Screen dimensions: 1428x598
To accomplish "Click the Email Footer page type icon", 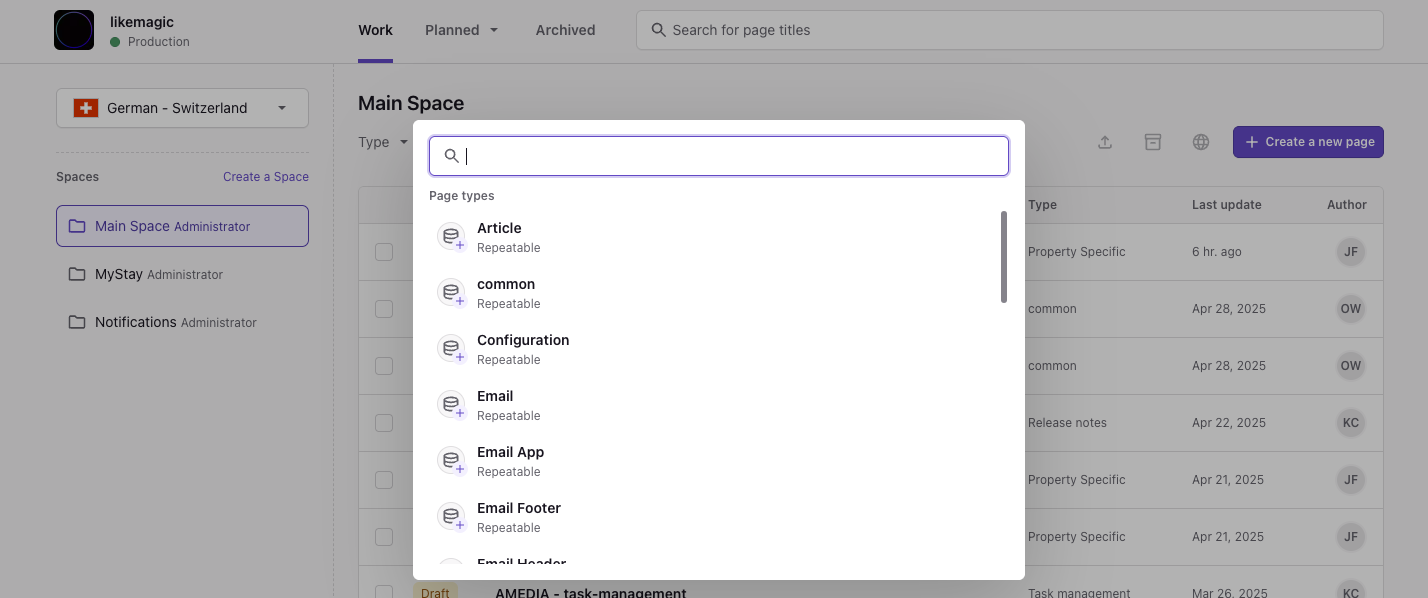I will (452, 517).
